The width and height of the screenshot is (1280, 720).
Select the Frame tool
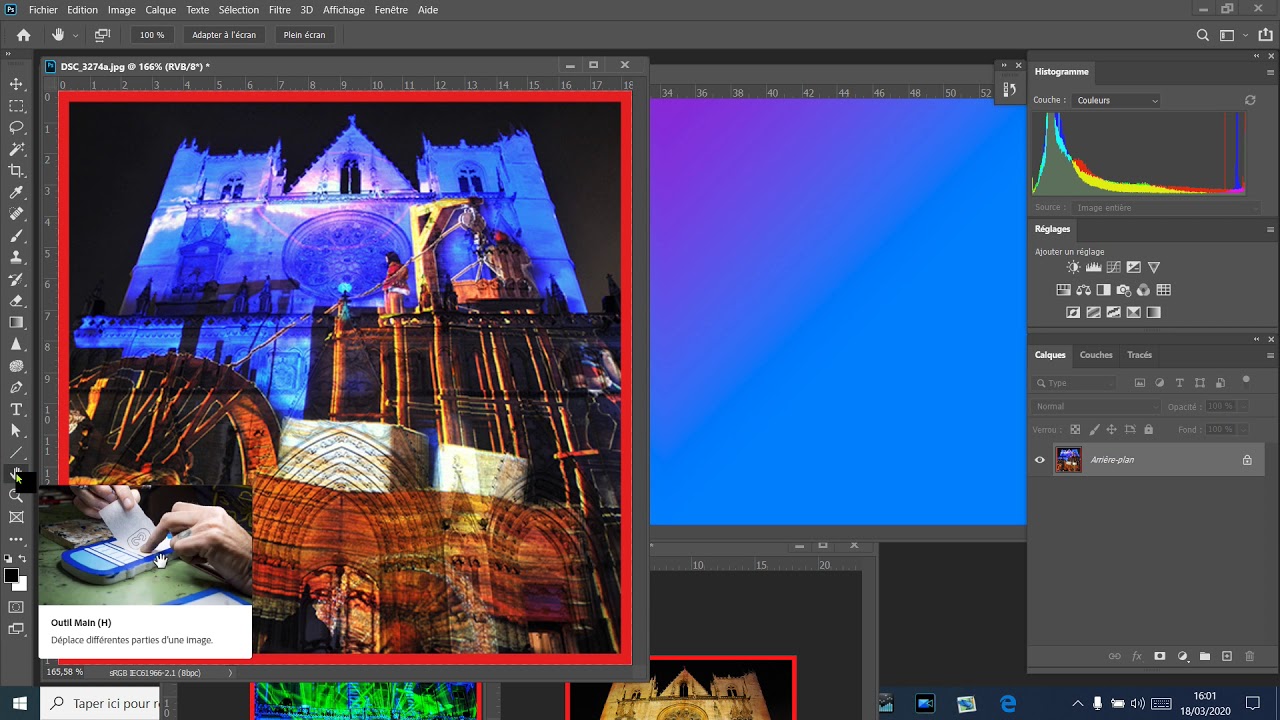click(16, 518)
